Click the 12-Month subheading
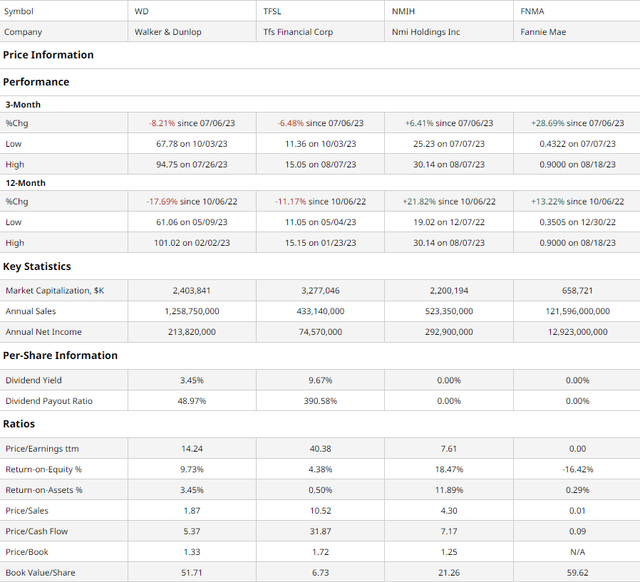640x582 pixels. [x=25, y=183]
